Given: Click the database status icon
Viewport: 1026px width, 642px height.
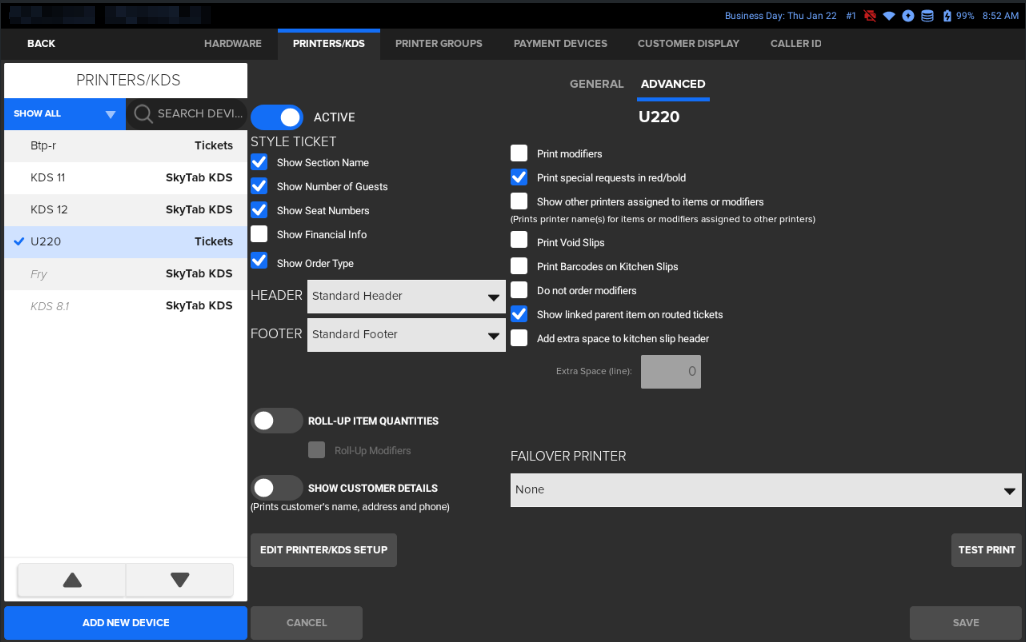Looking at the screenshot, I should pos(927,16).
